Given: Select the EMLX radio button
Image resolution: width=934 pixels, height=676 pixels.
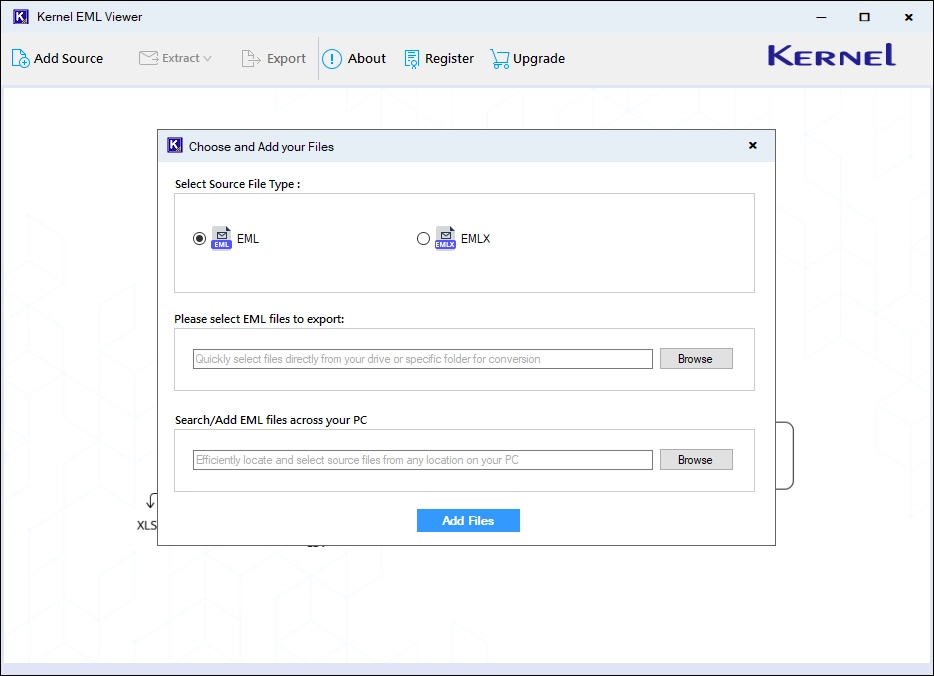Looking at the screenshot, I should click(424, 239).
